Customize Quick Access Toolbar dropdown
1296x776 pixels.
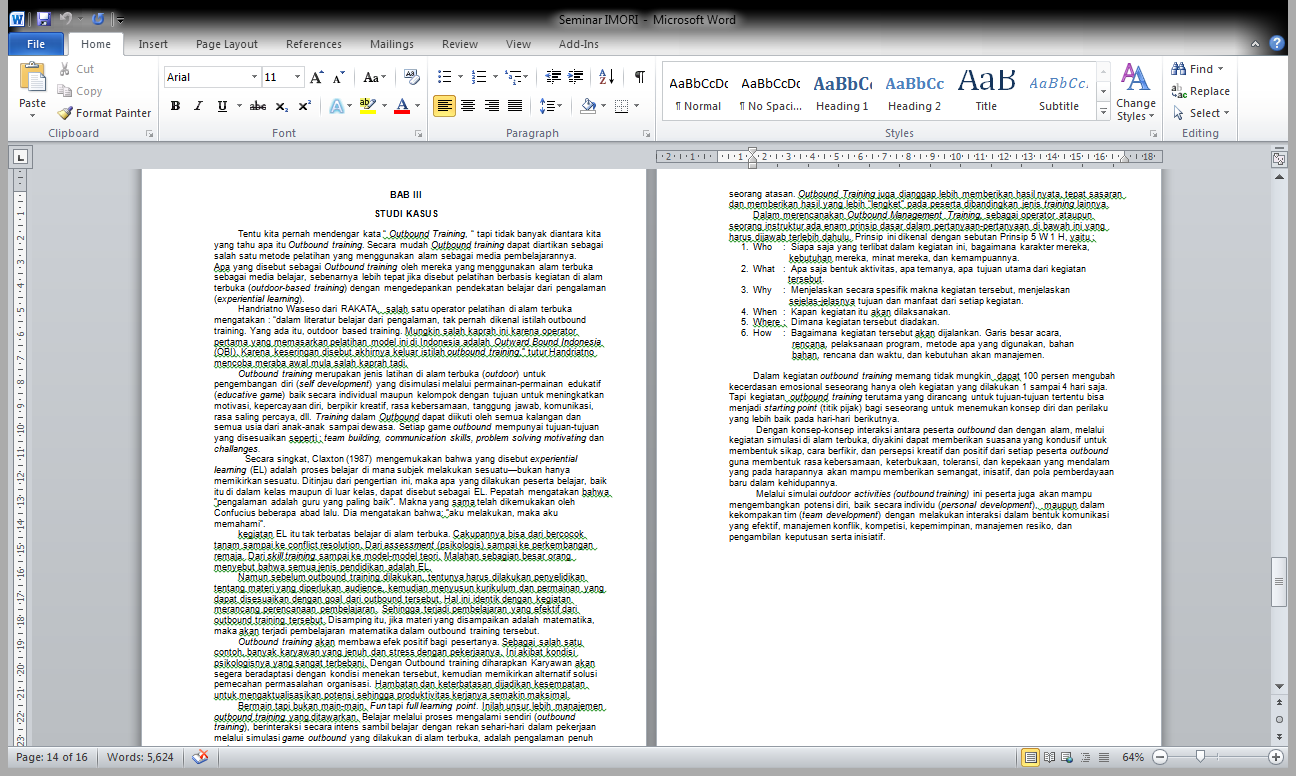121,19
